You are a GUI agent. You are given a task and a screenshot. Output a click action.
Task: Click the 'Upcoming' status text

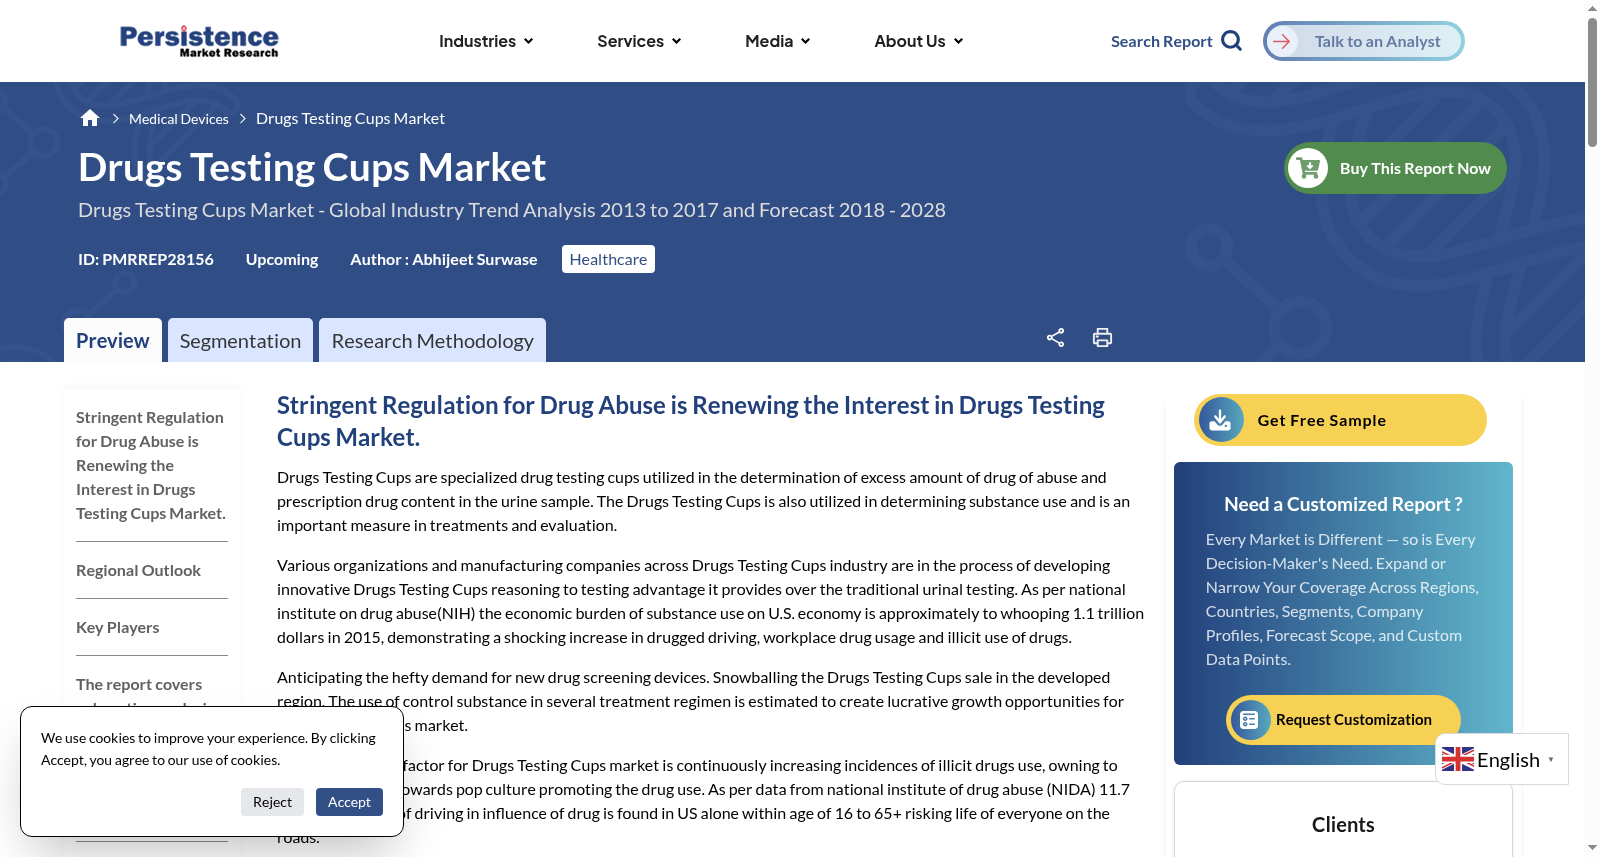(282, 259)
